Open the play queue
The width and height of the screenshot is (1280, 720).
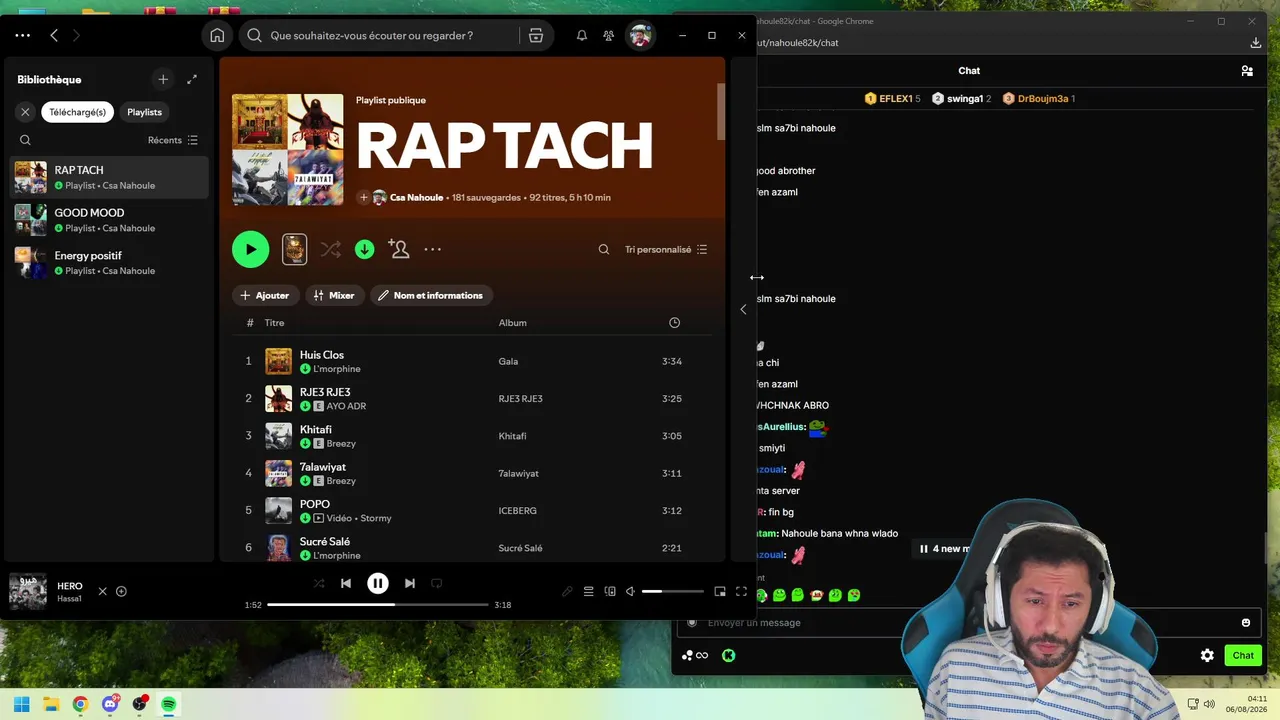[x=589, y=591]
